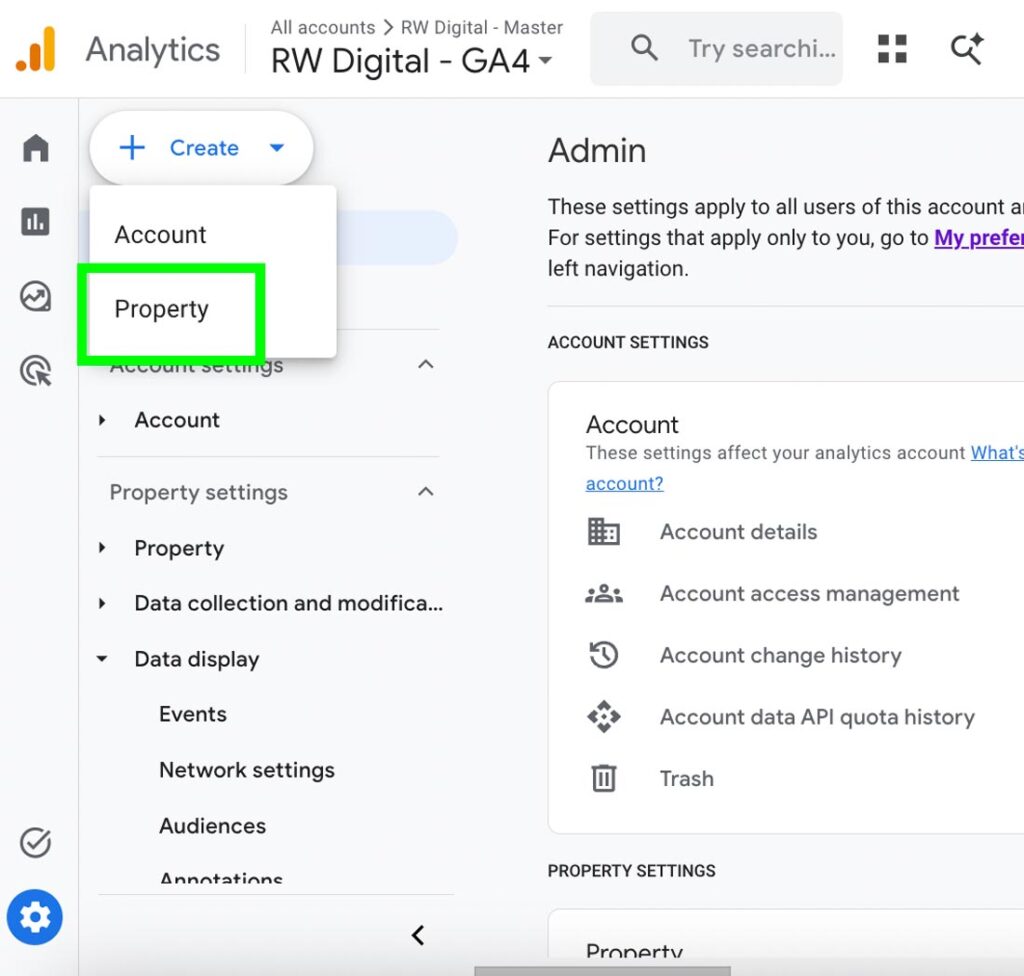The height and width of the screenshot is (976, 1024).
Task: Select the Account item under Account settings
Action: (x=177, y=420)
